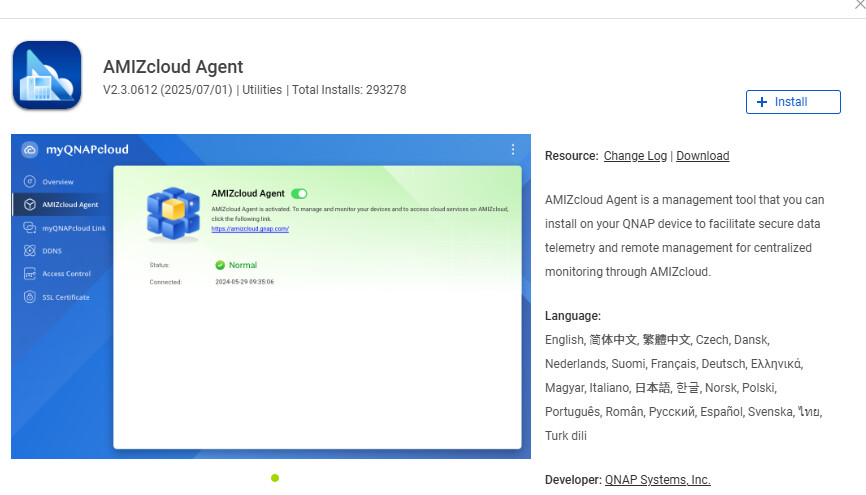Click the AMIZcloud Agent title heading

(x=173, y=67)
